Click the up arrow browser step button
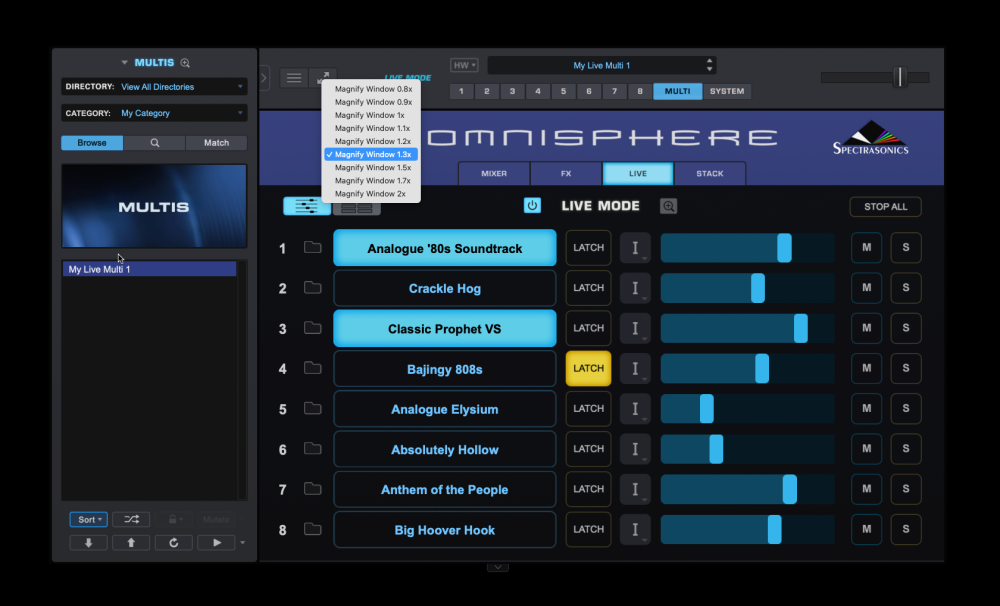Image resolution: width=1000 pixels, height=606 pixels. [x=131, y=543]
